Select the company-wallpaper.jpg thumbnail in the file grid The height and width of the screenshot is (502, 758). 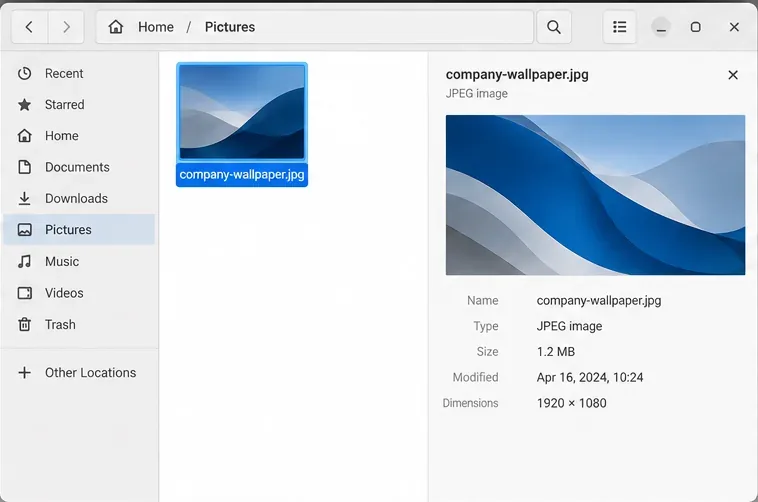[242, 112]
